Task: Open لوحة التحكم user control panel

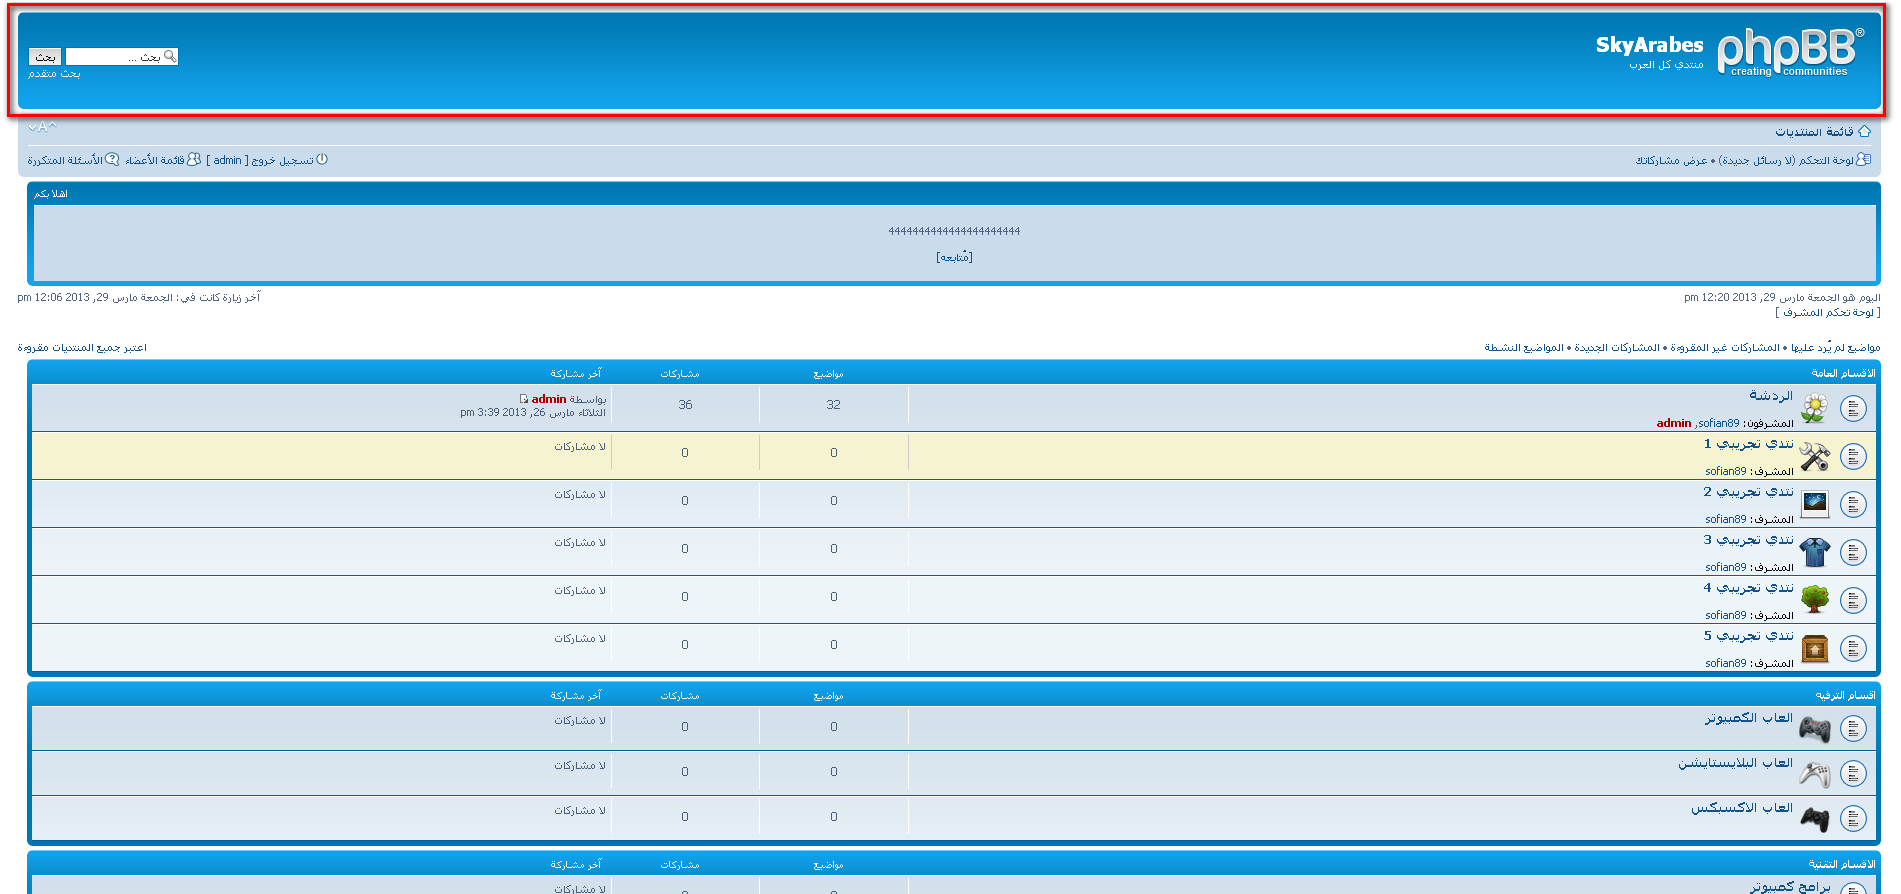Action: [1826, 160]
